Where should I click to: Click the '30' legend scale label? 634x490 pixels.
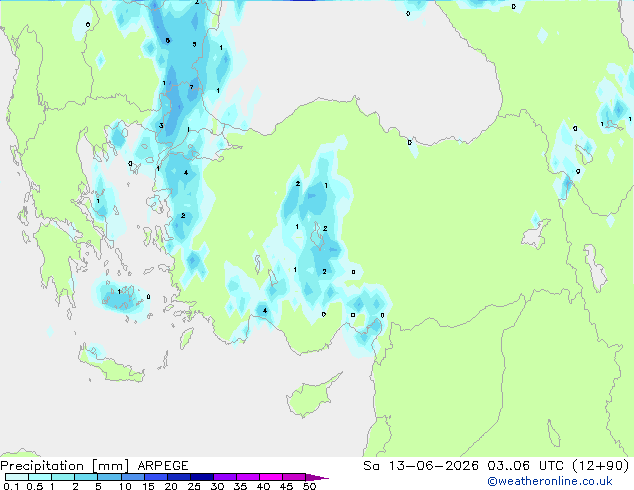click(x=217, y=486)
